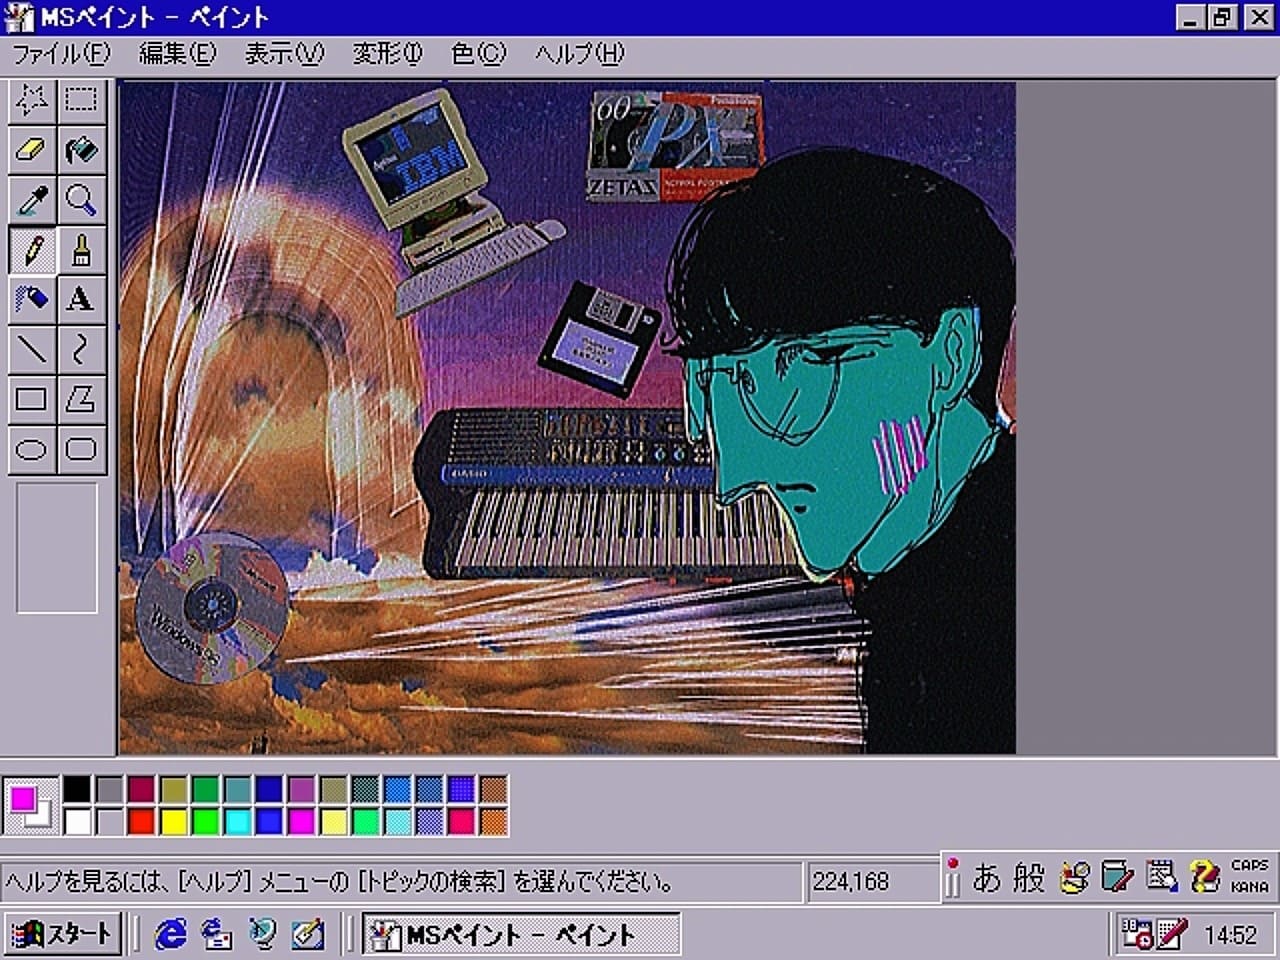Launch Internet Explorer from quick launch
The height and width of the screenshot is (960, 1280).
coord(171,934)
